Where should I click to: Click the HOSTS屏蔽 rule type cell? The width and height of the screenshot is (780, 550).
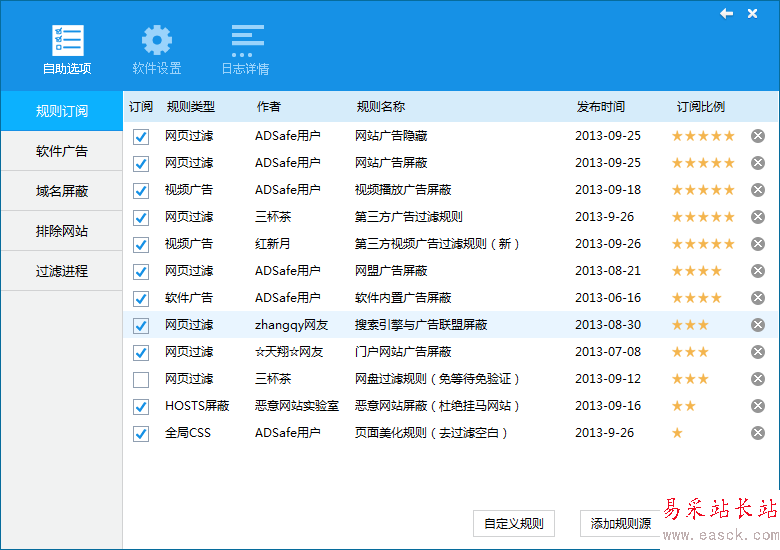pos(197,406)
